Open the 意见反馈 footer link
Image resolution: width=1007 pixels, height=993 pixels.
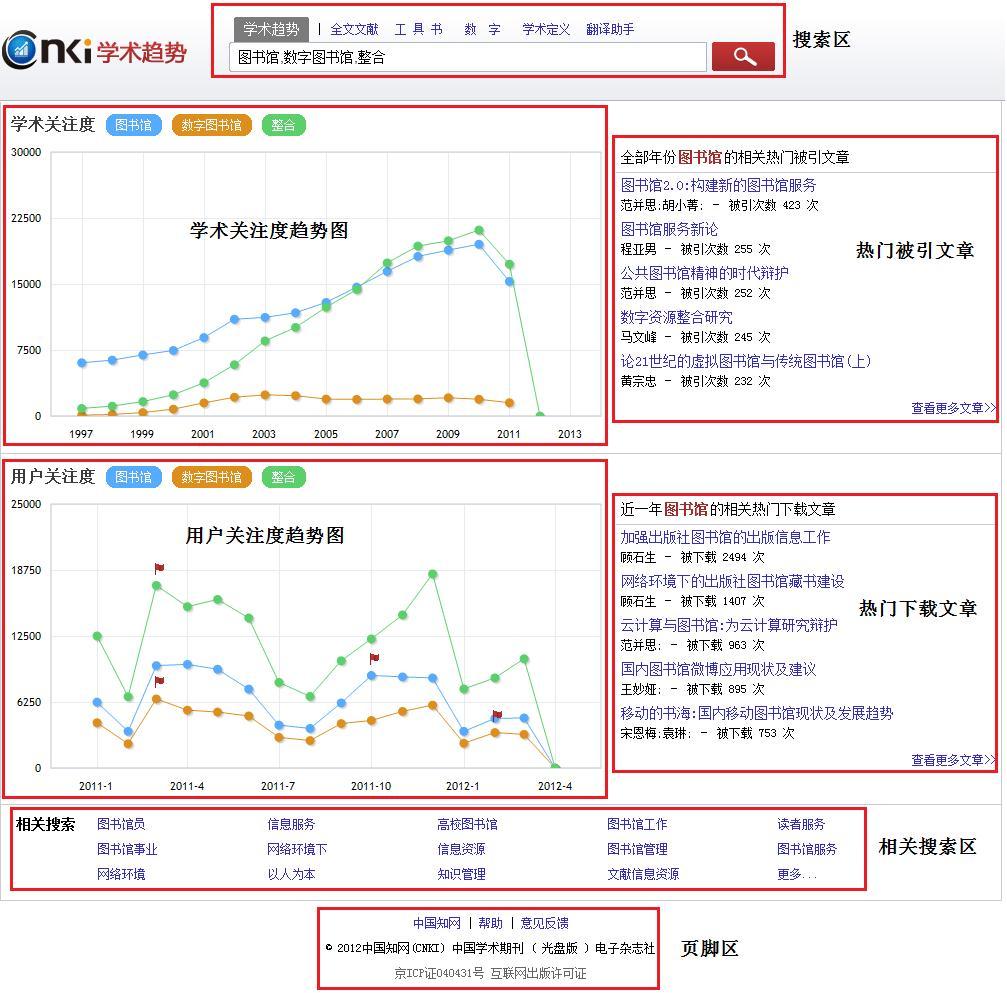tap(544, 923)
